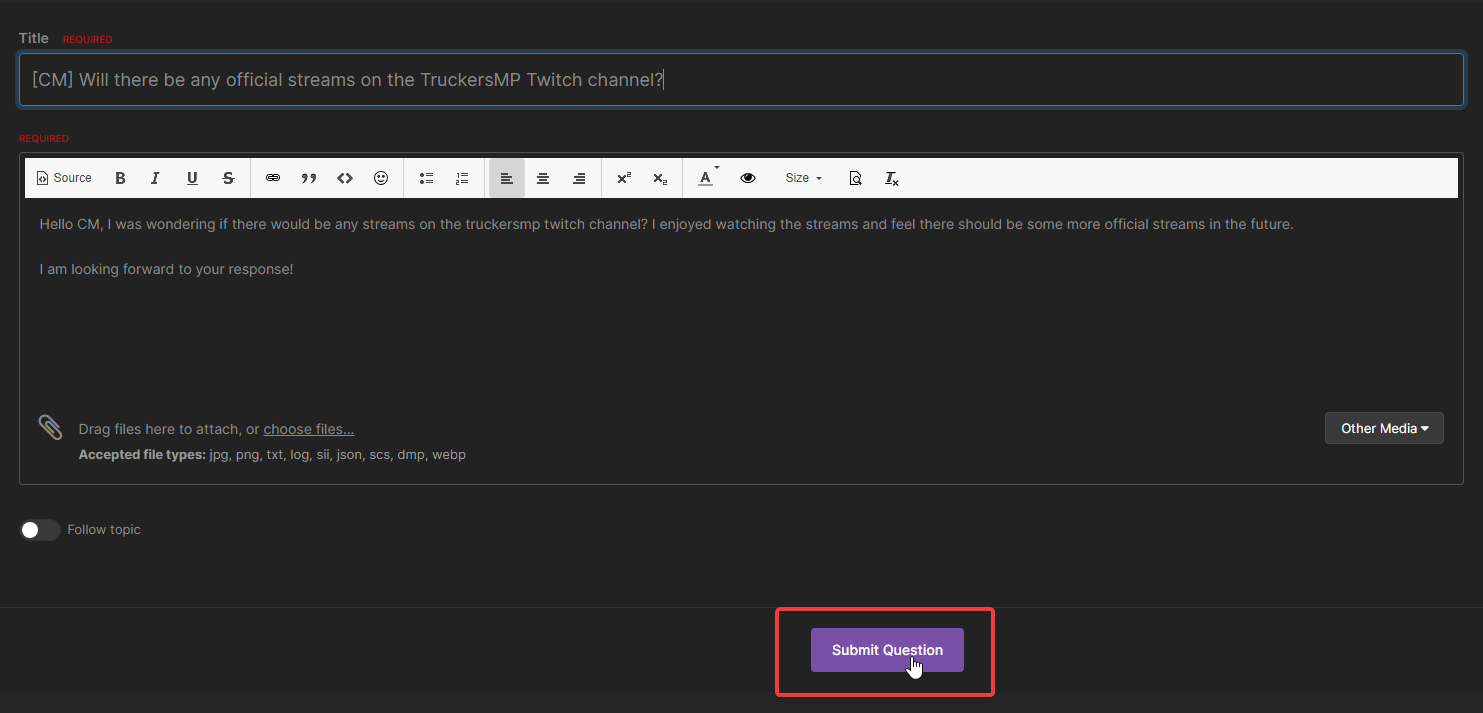
Task: Switch to Source editing mode
Action: [x=63, y=177]
